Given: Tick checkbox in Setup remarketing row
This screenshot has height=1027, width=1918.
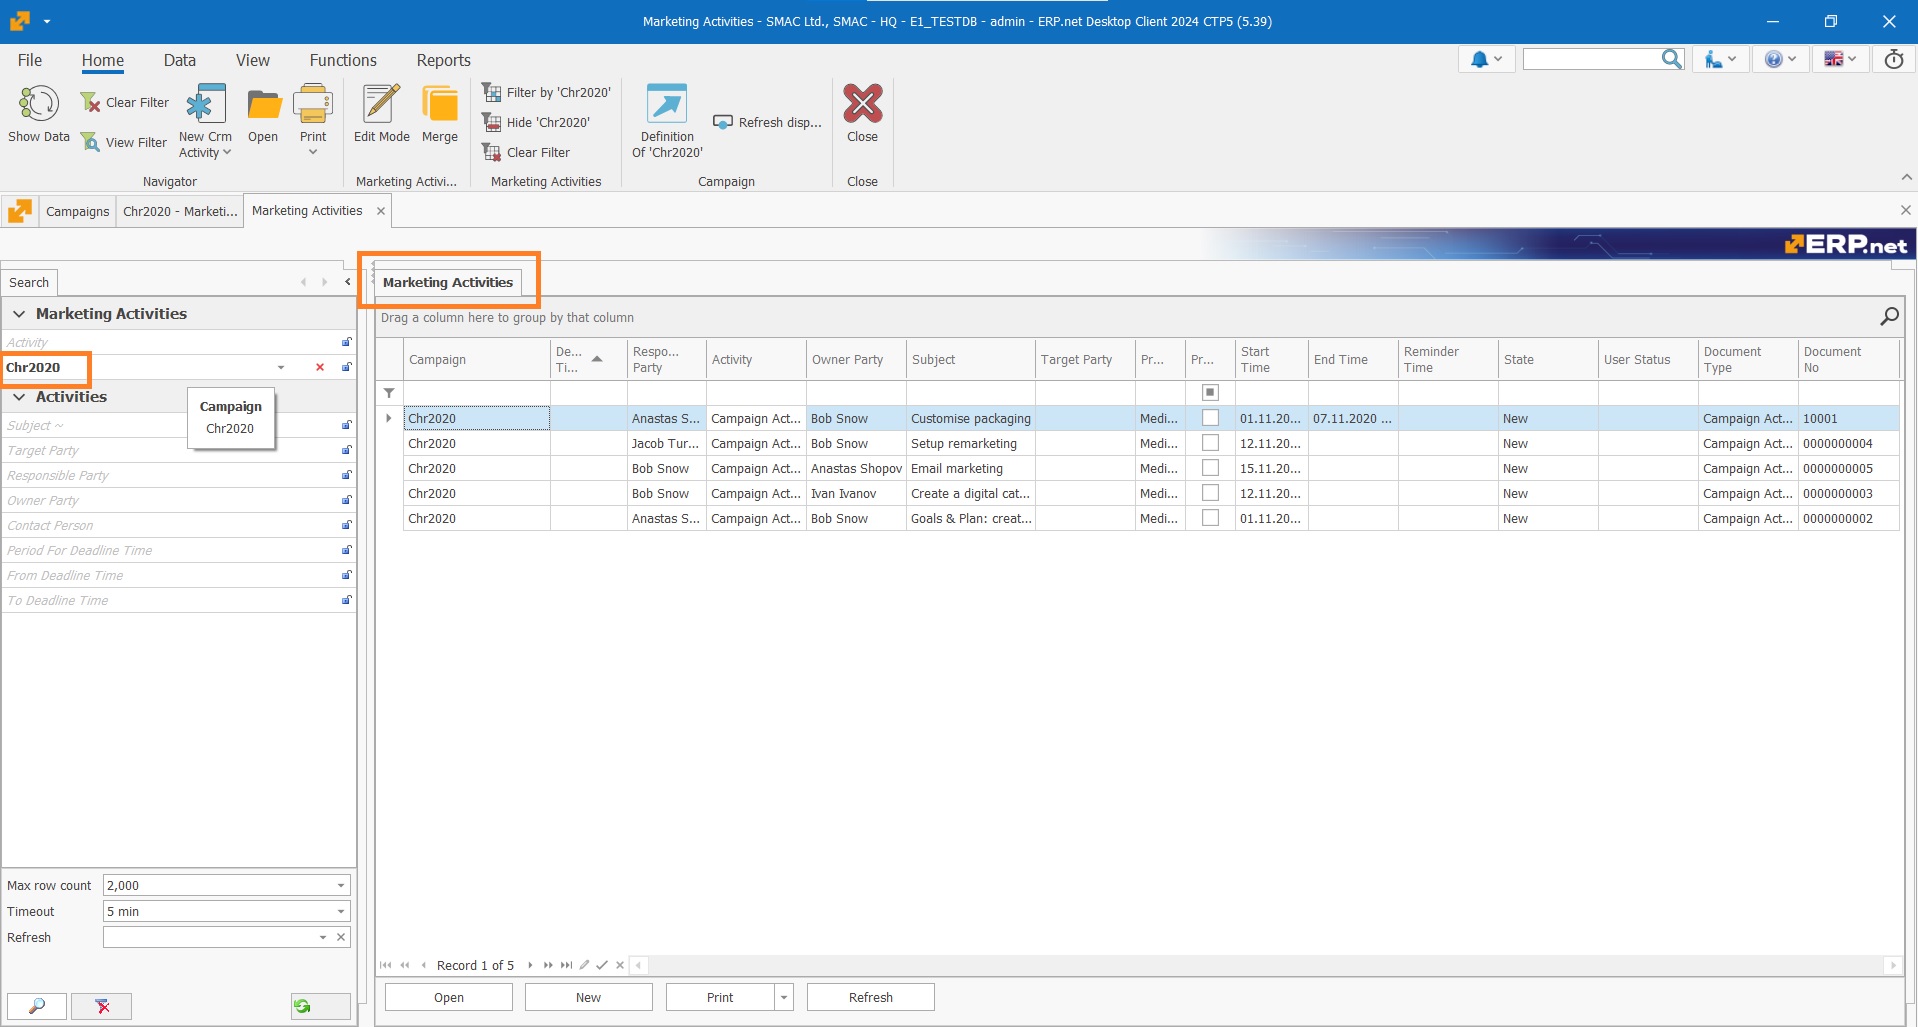Looking at the screenshot, I should click(x=1210, y=443).
